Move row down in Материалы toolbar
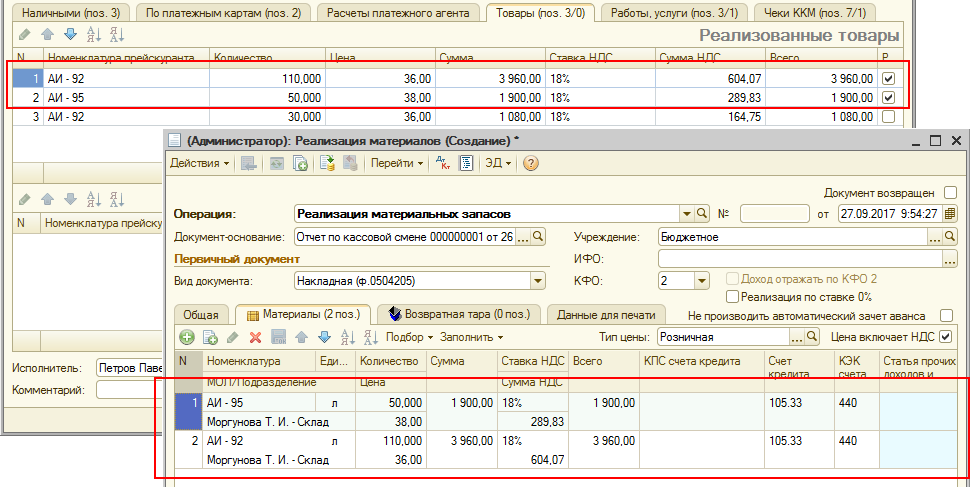The image size is (970, 487). pyautogui.click(x=323, y=338)
